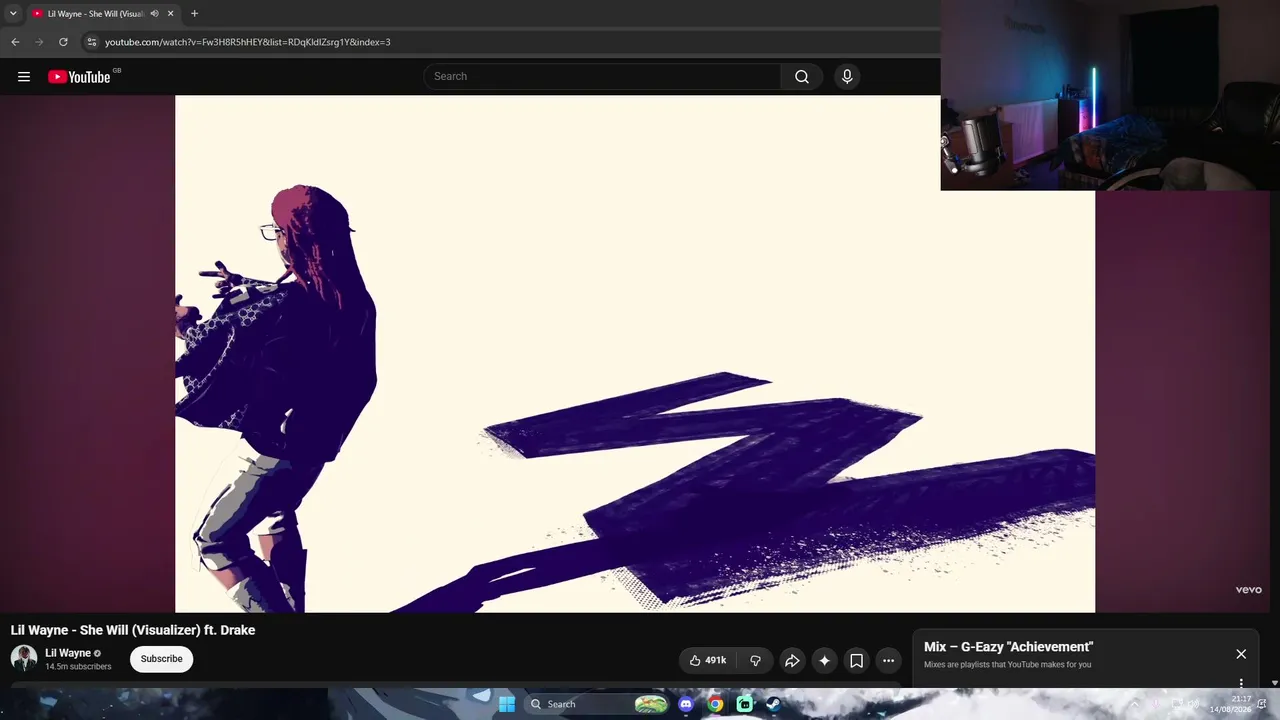Click the browser address bar URL

pos(248,42)
